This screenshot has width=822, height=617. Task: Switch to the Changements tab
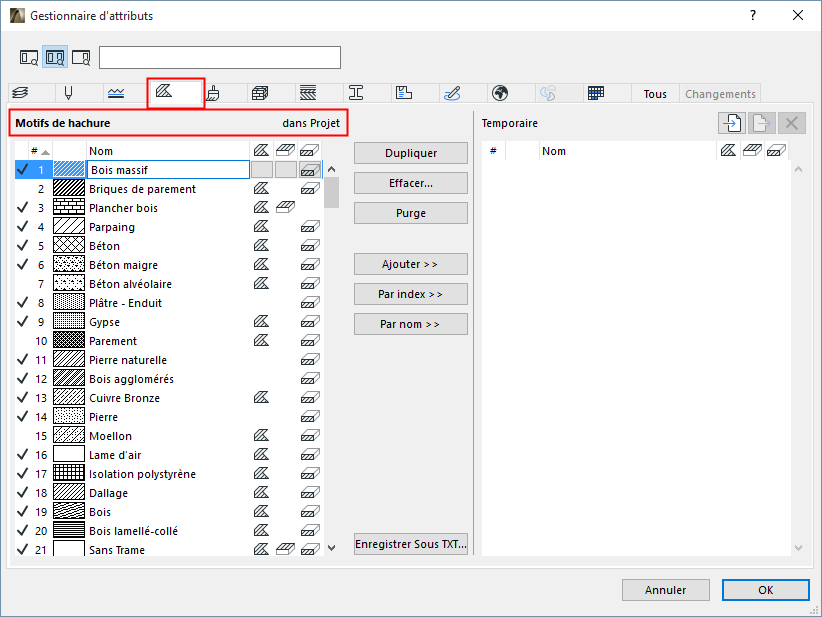tap(720, 94)
